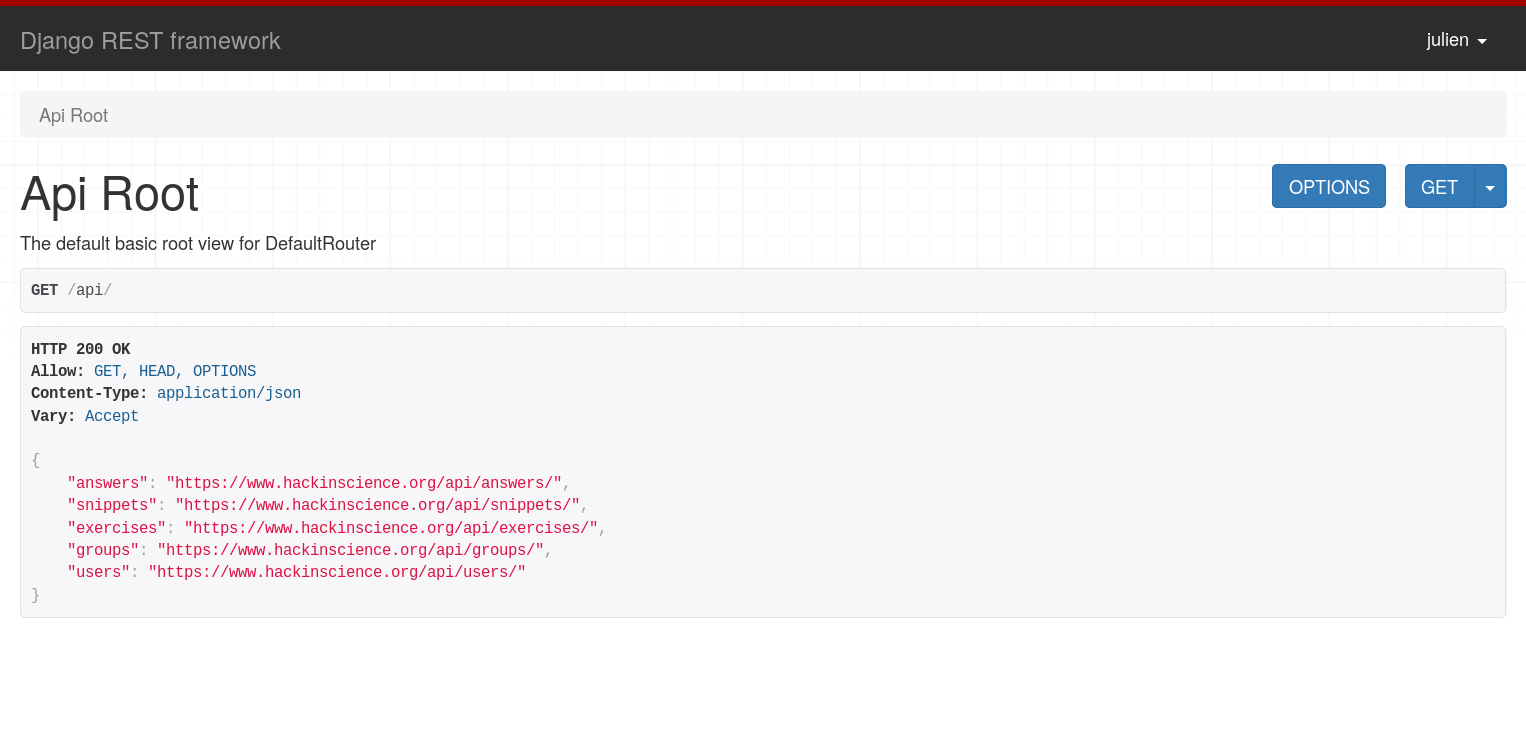Screen dimensions: 1526x732
Task: Click the Vary header Accept value
Action: [111, 416]
